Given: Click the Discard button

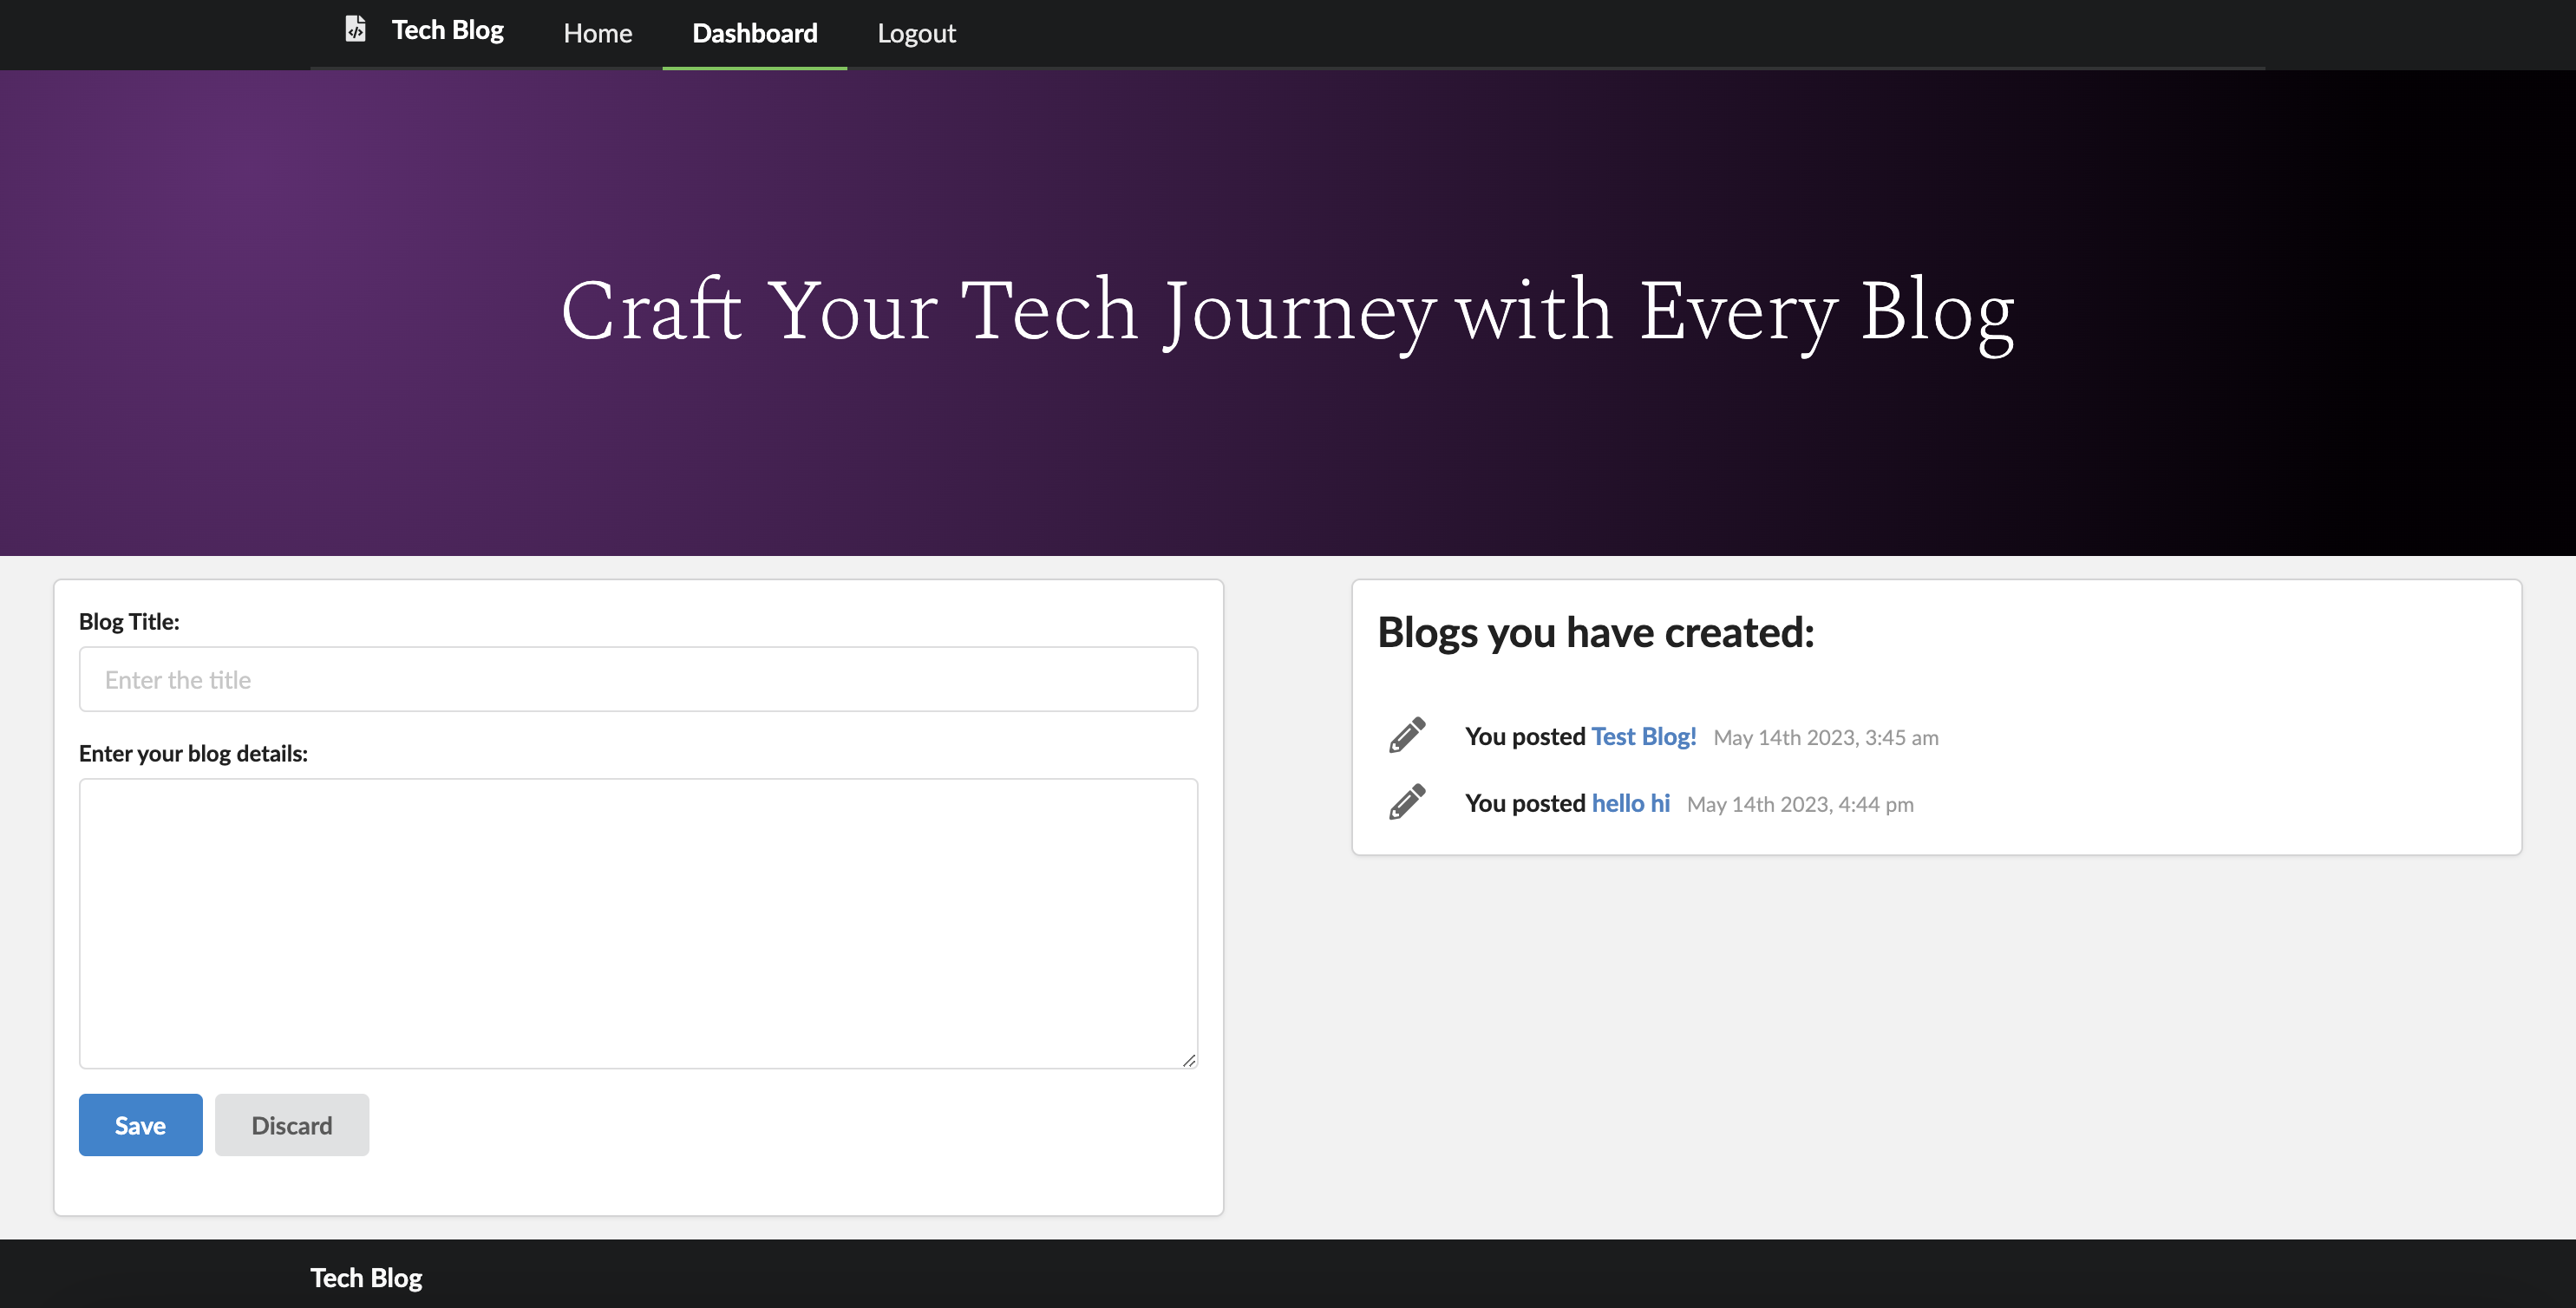Looking at the screenshot, I should tap(291, 1124).
